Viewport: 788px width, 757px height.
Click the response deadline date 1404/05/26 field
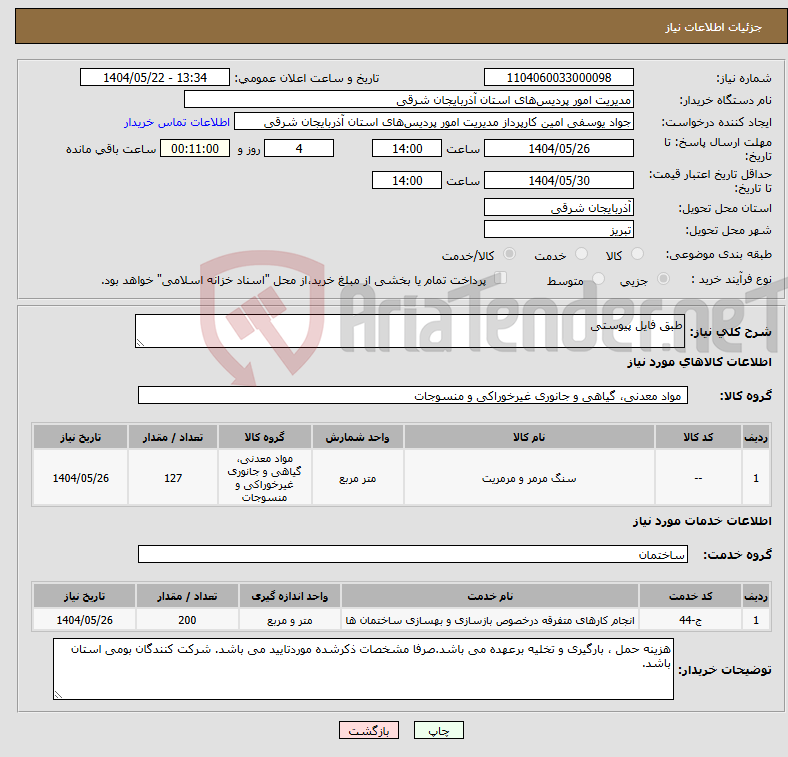tap(558, 148)
